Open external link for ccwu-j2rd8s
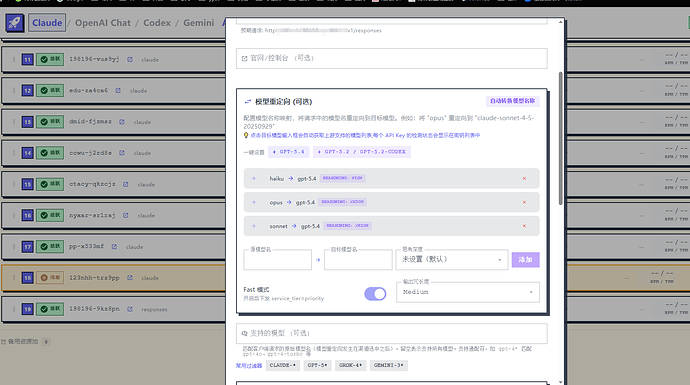Image resolution: width=690 pixels, height=385 pixels. (122, 153)
